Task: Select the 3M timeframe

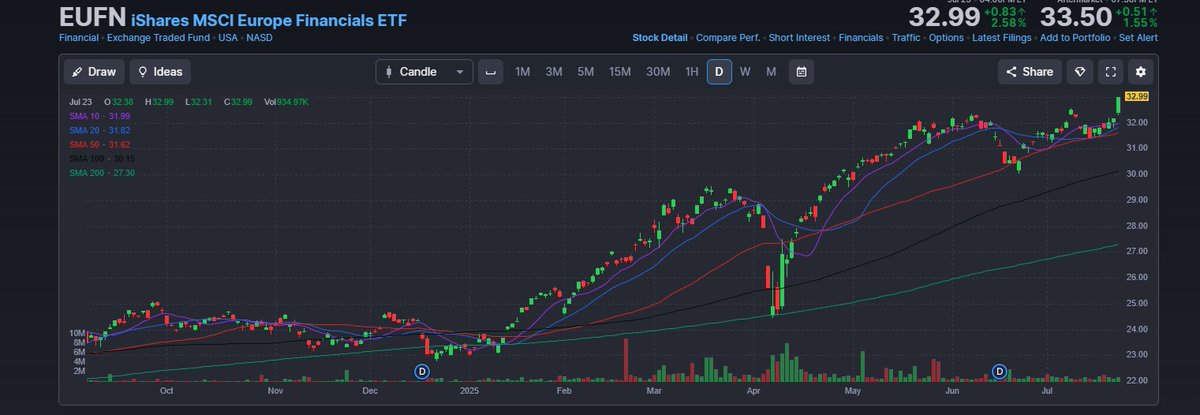Action: click(554, 72)
